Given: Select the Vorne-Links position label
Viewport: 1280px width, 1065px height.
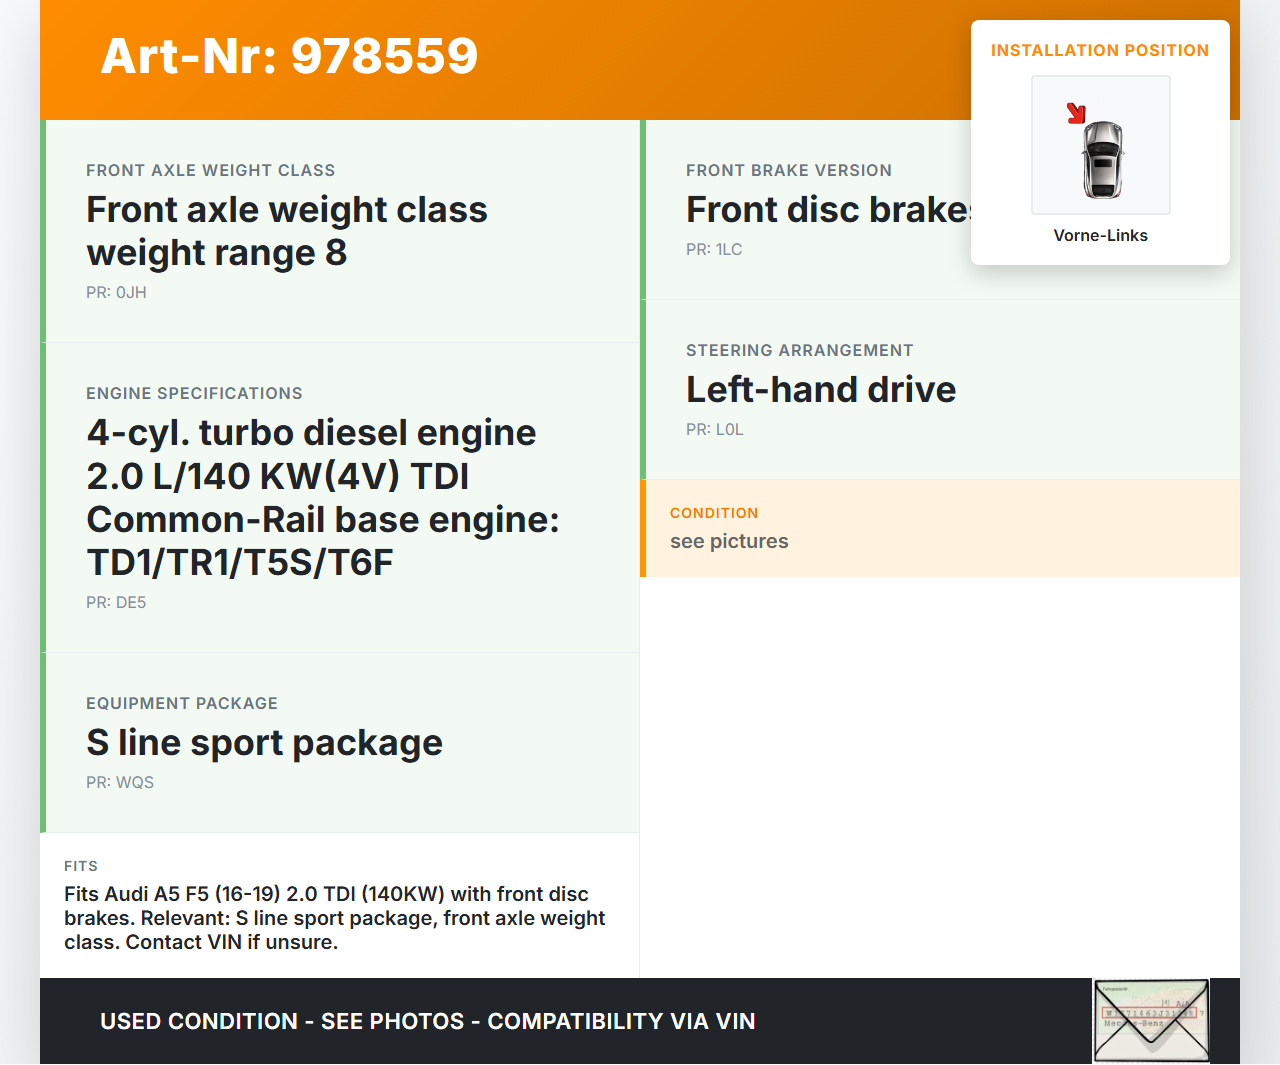Looking at the screenshot, I should click(x=1100, y=236).
